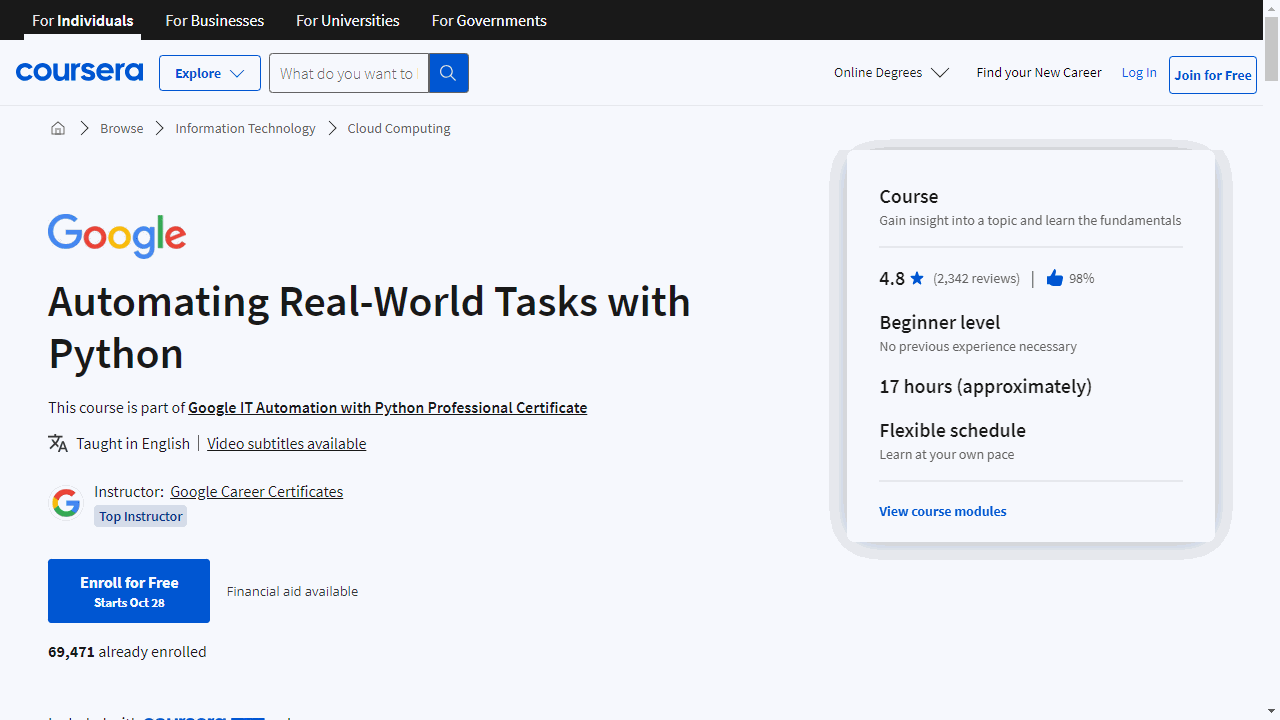The image size is (1280, 720).
Task: Click Join for Free
Action: tap(1212, 75)
